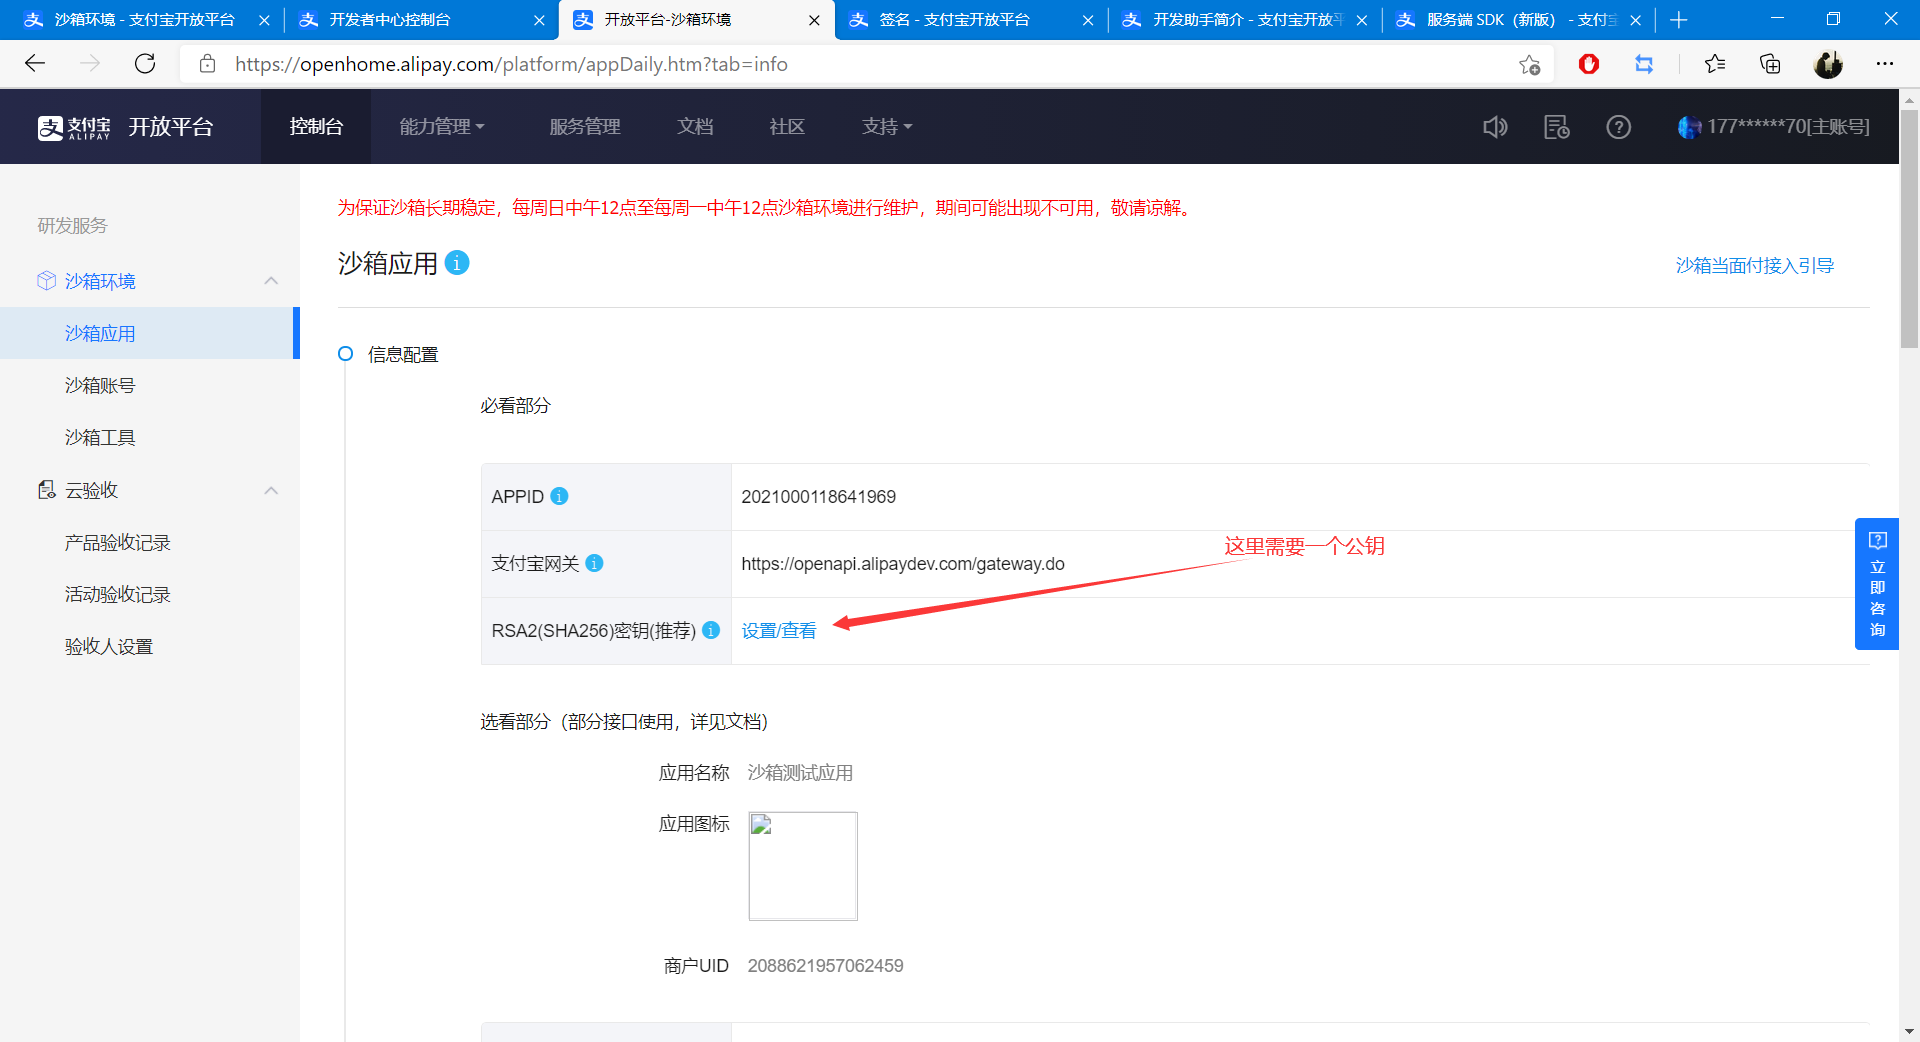1920x1042 pixels.
Task: Click the Alipay open platform logo
Action: (x=125, y=127)
